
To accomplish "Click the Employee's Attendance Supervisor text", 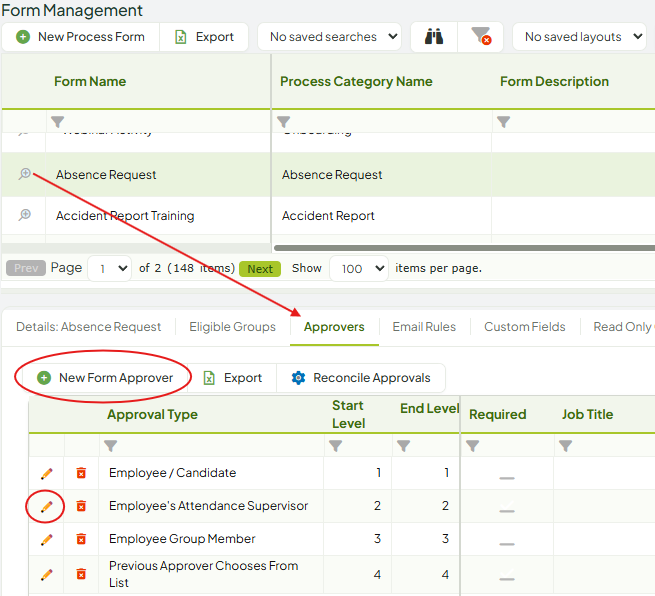I will pos(208,506).
